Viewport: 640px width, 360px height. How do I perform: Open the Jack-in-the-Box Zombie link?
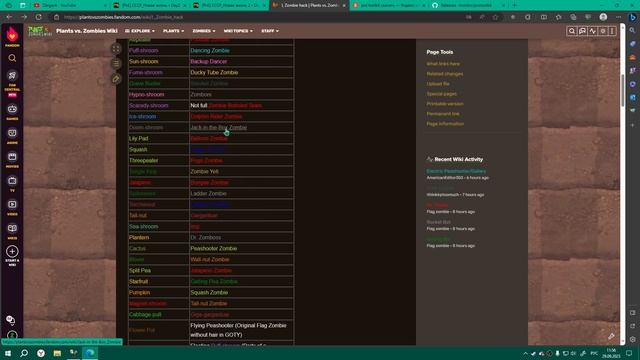(x=218, y=128)
